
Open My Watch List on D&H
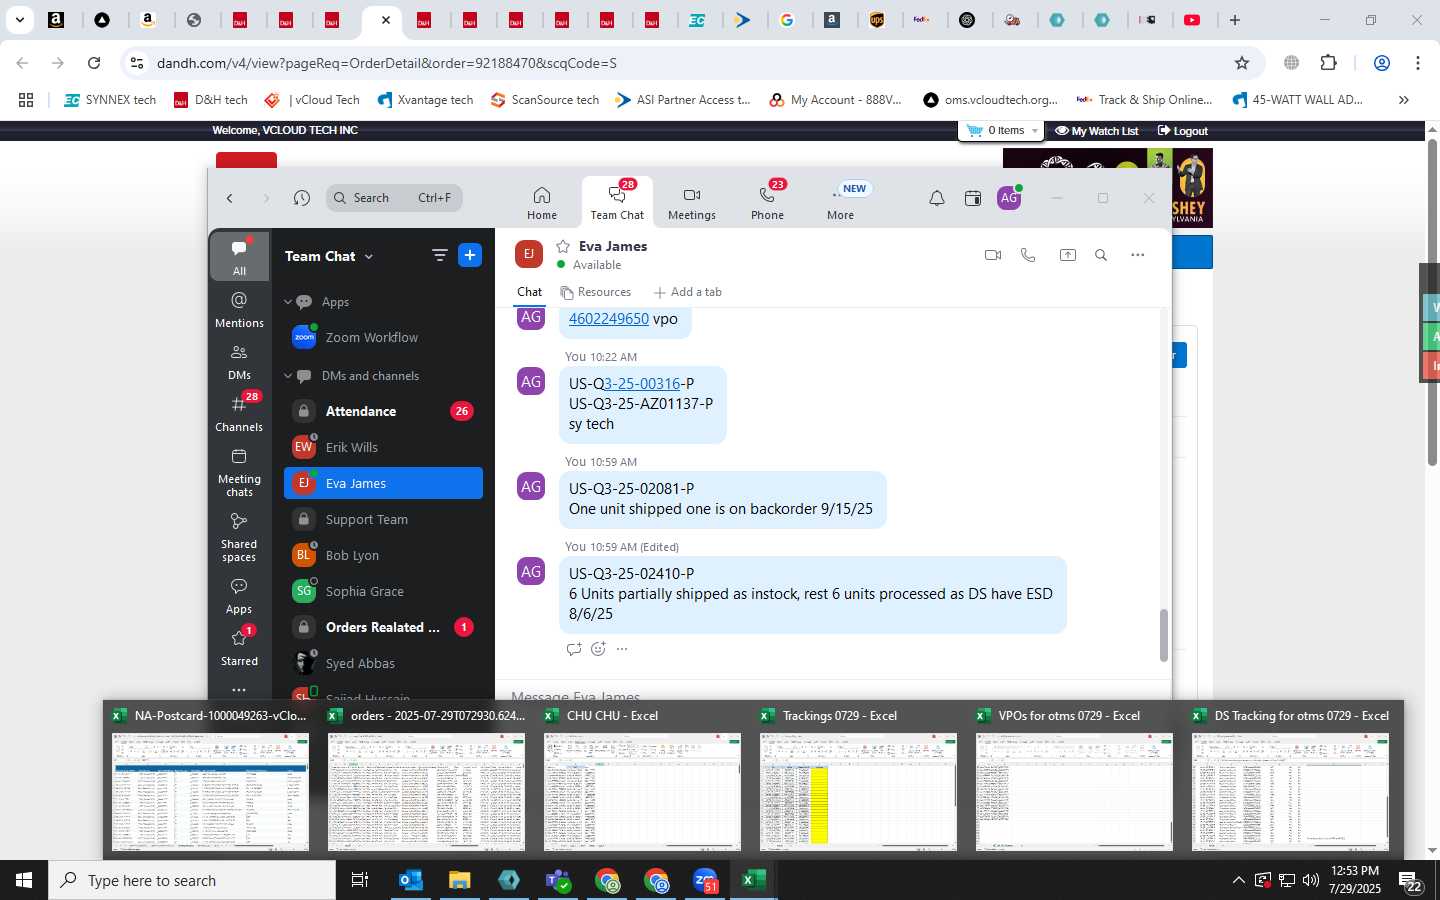click(x=1096, y=131)
